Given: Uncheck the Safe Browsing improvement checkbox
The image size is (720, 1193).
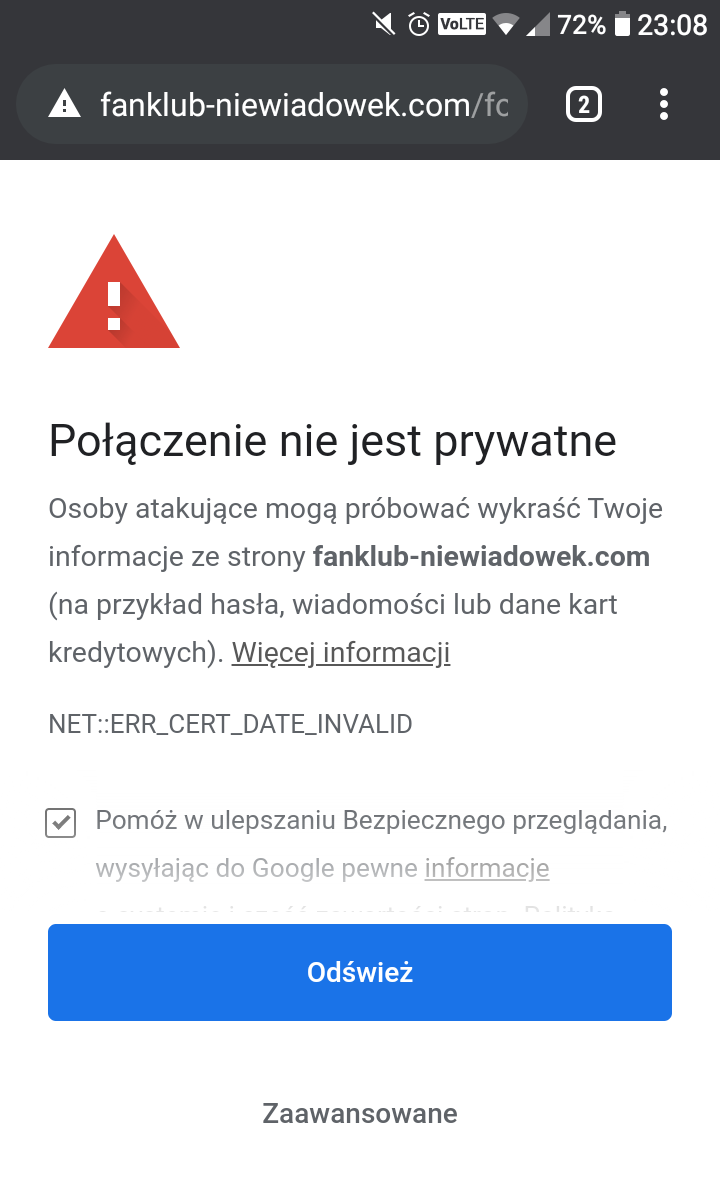Looking at the screenshot, I should [x=61, y=823].
